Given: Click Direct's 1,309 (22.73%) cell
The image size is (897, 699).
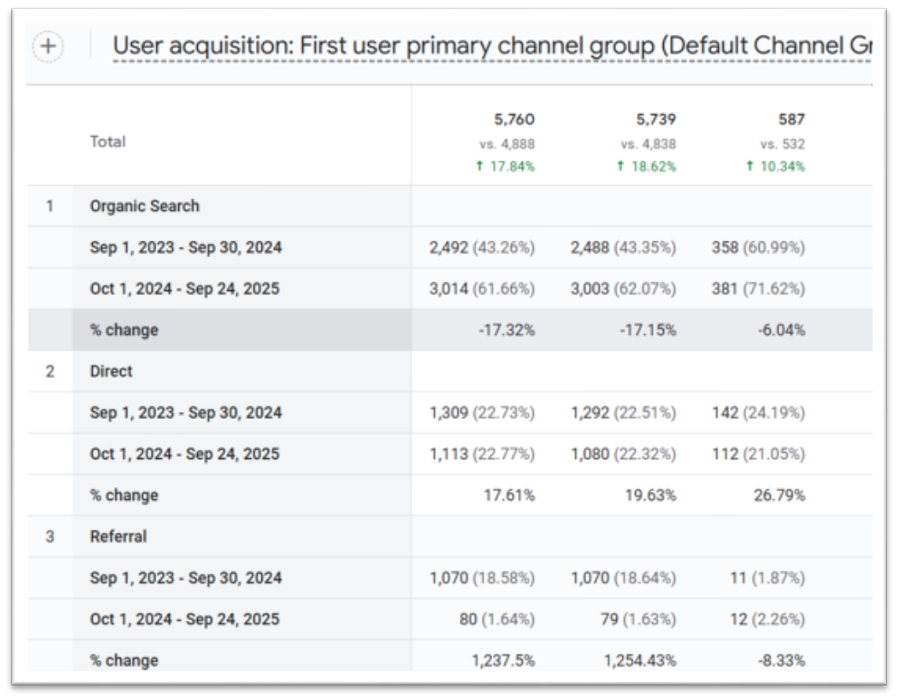Looking at the screenshot, I should coord(482,412).
